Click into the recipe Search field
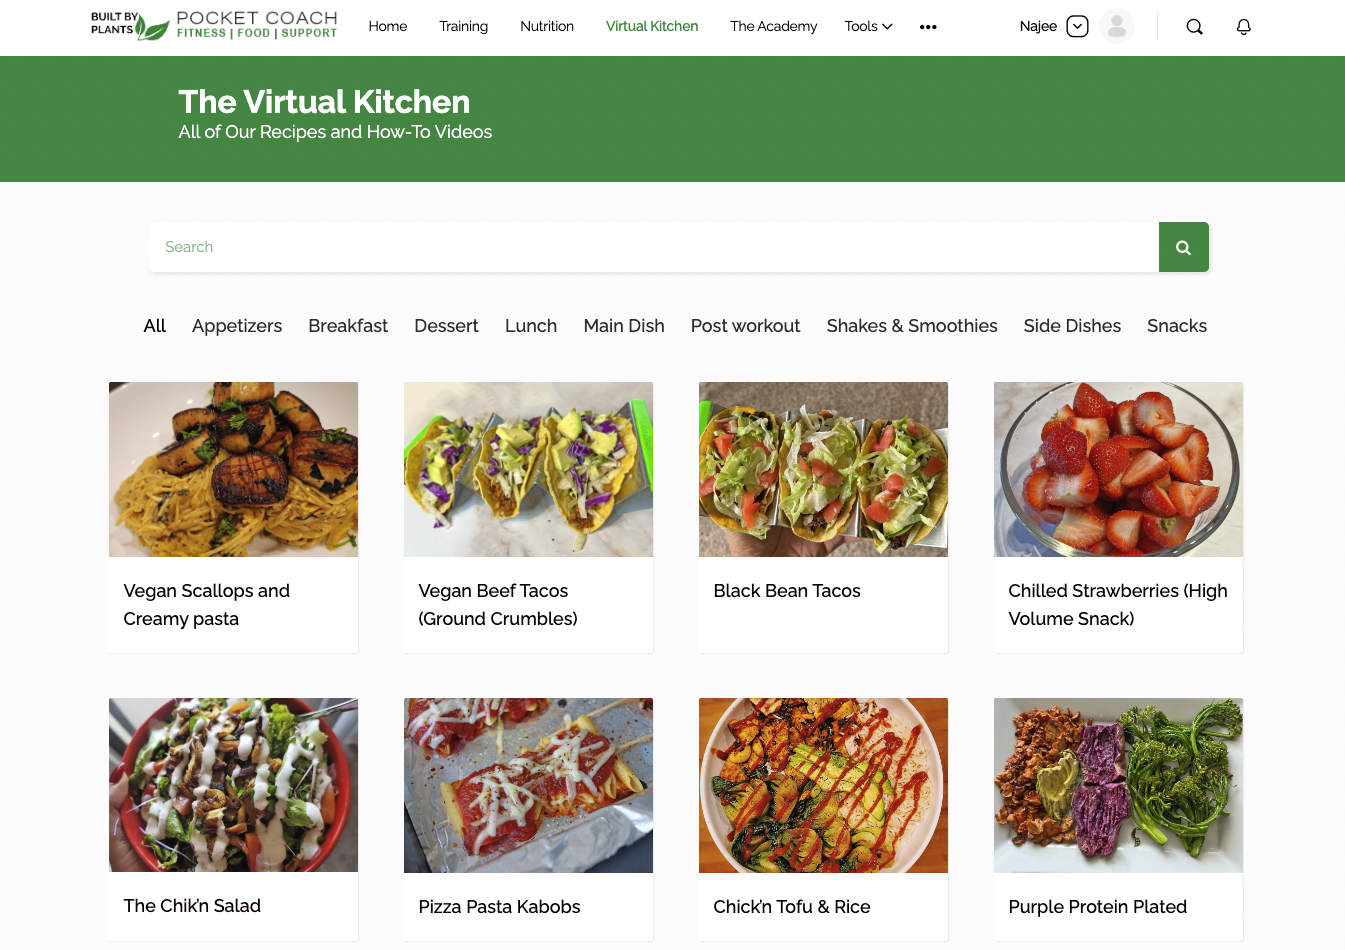Screen dimensions: 1345x950 coord(654,247)
